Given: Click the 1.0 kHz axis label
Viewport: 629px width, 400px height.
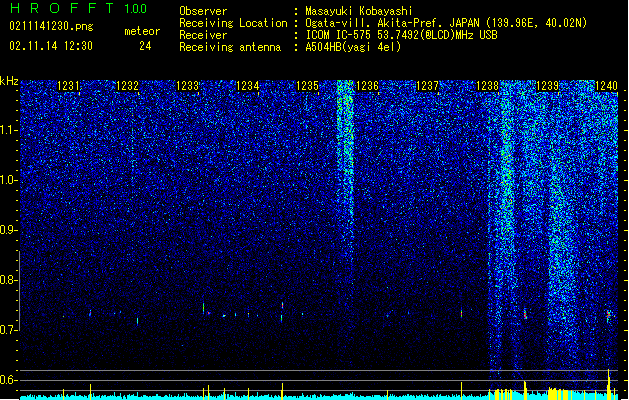Looking at the screenshot, I should coord(8,180).
